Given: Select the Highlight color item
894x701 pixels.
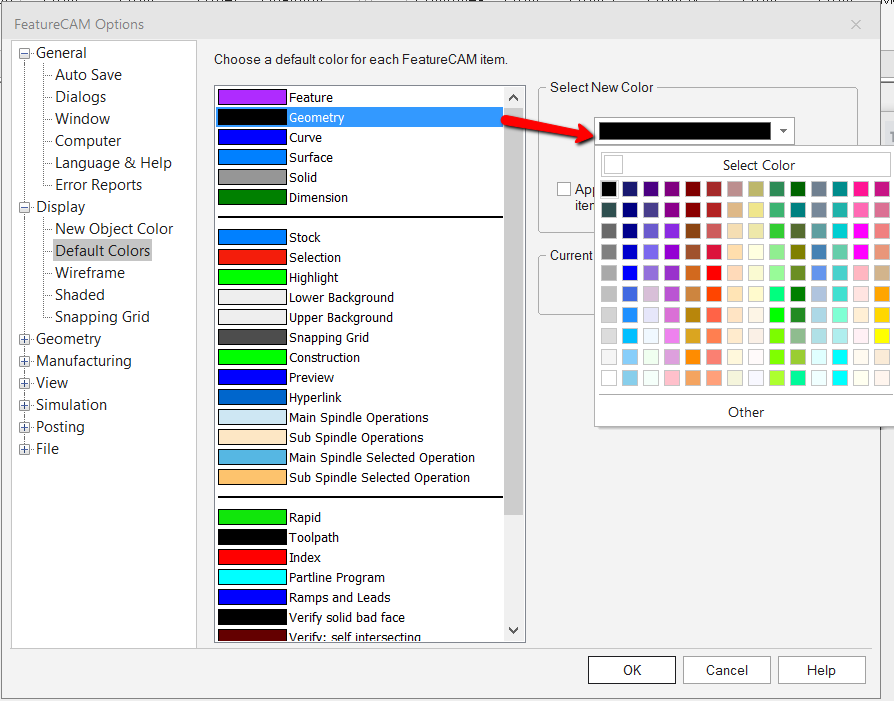Looking at the screenshot, I should 360,277.
